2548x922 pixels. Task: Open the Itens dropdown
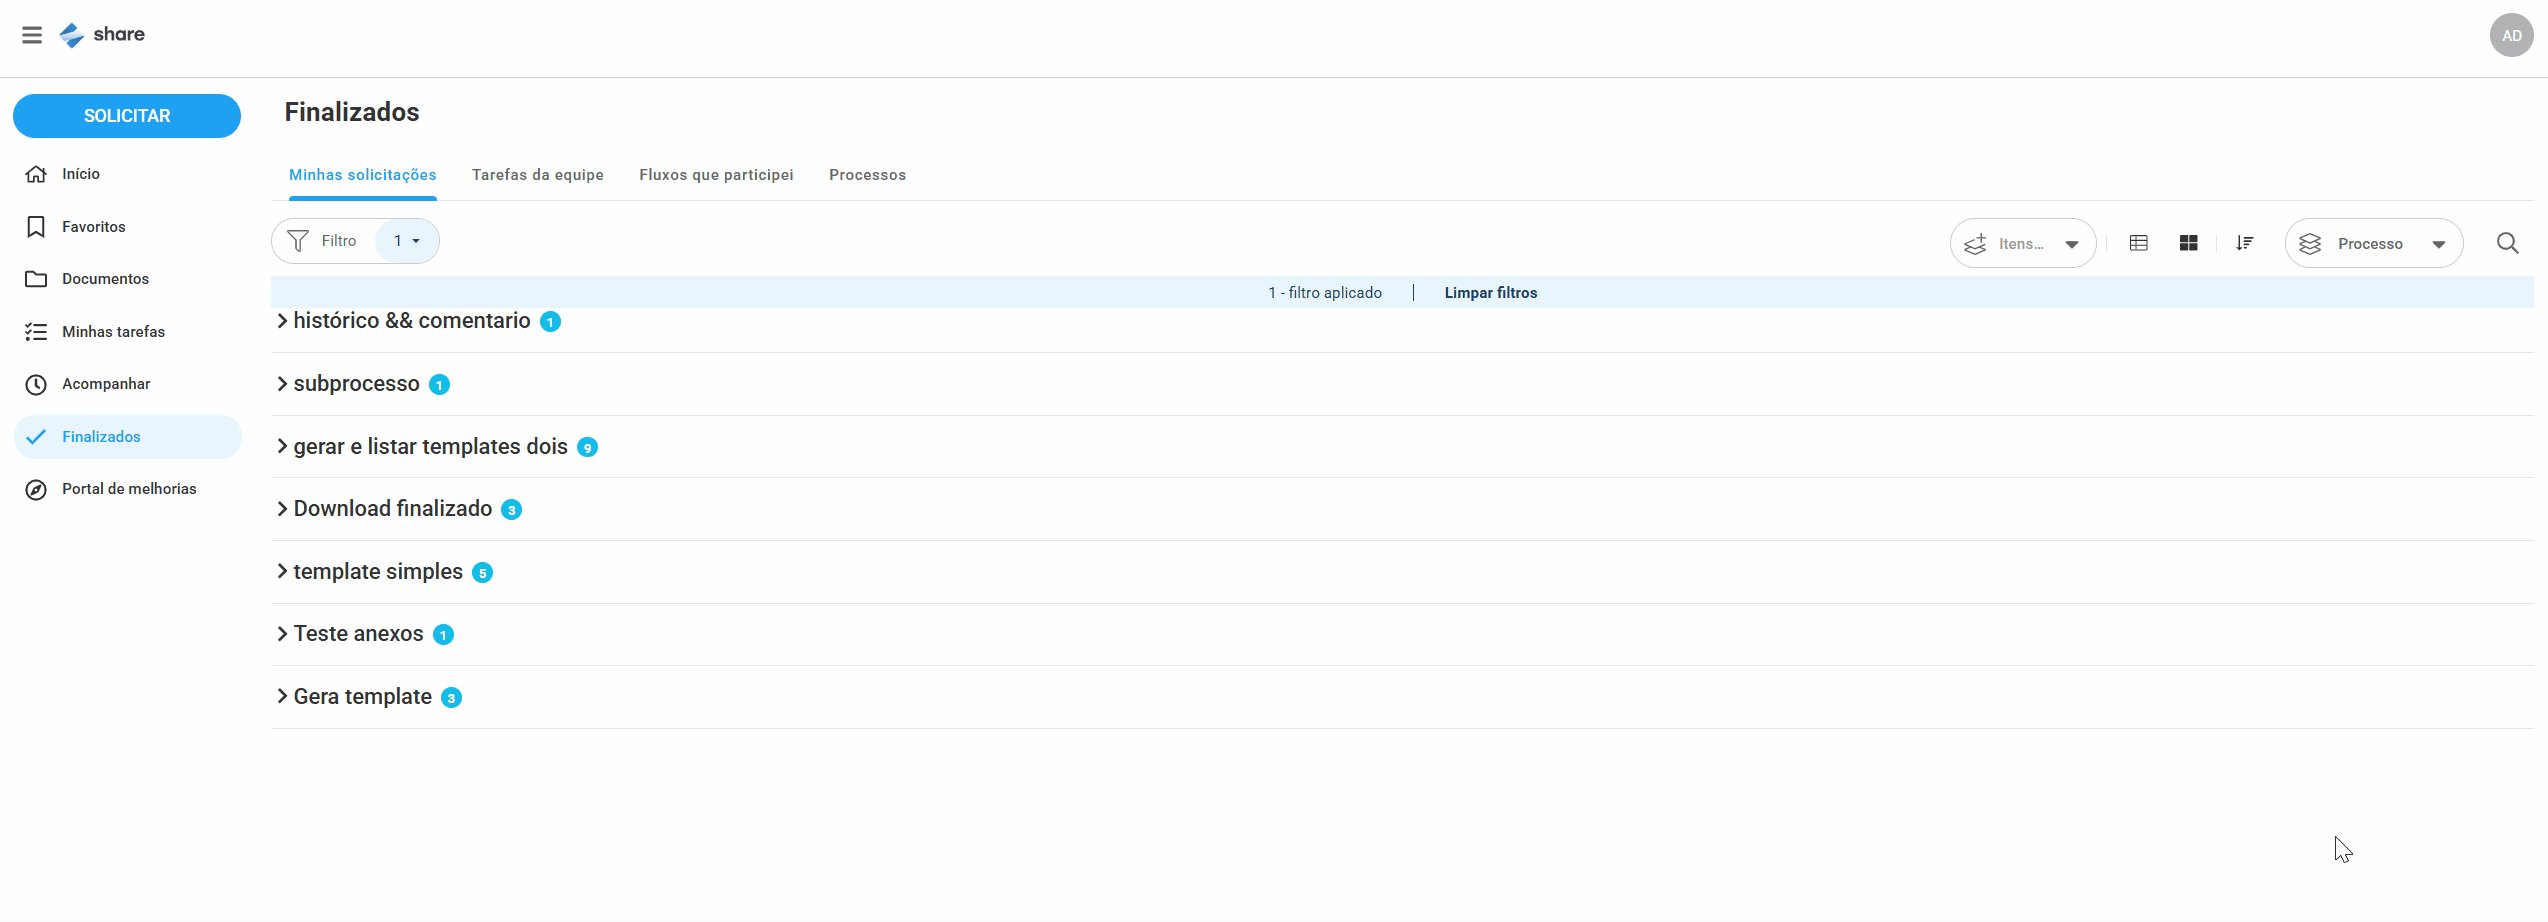pos(2022,243)
